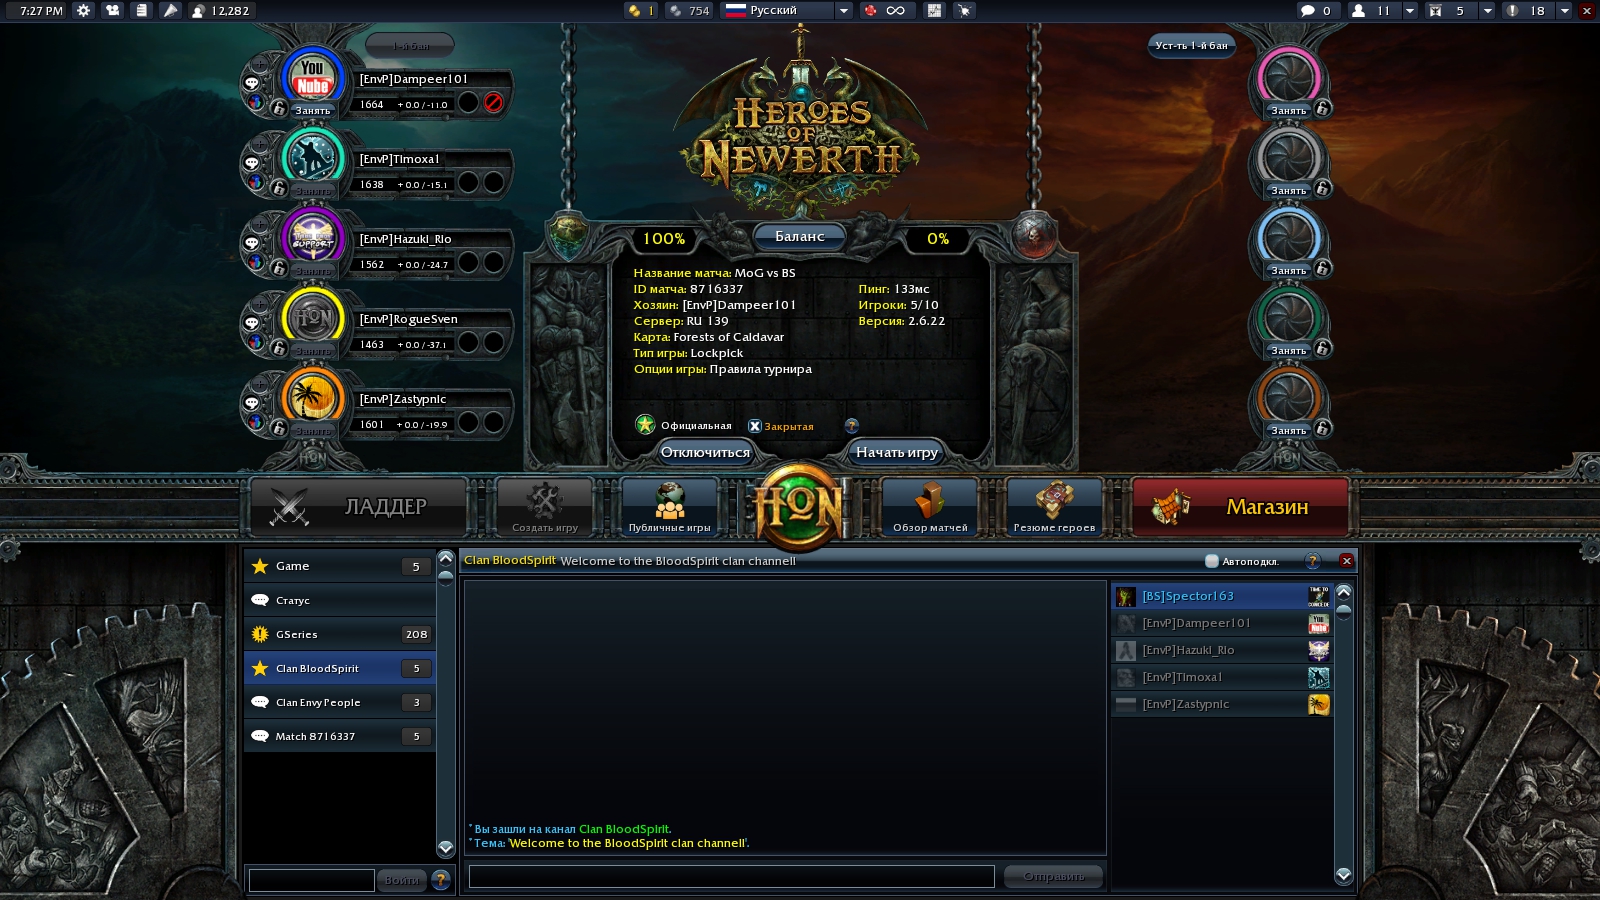This screenshot has width=1600, height=900.
Task: Click orange palm avatar of Zastypnic slot
Action: 313,397
